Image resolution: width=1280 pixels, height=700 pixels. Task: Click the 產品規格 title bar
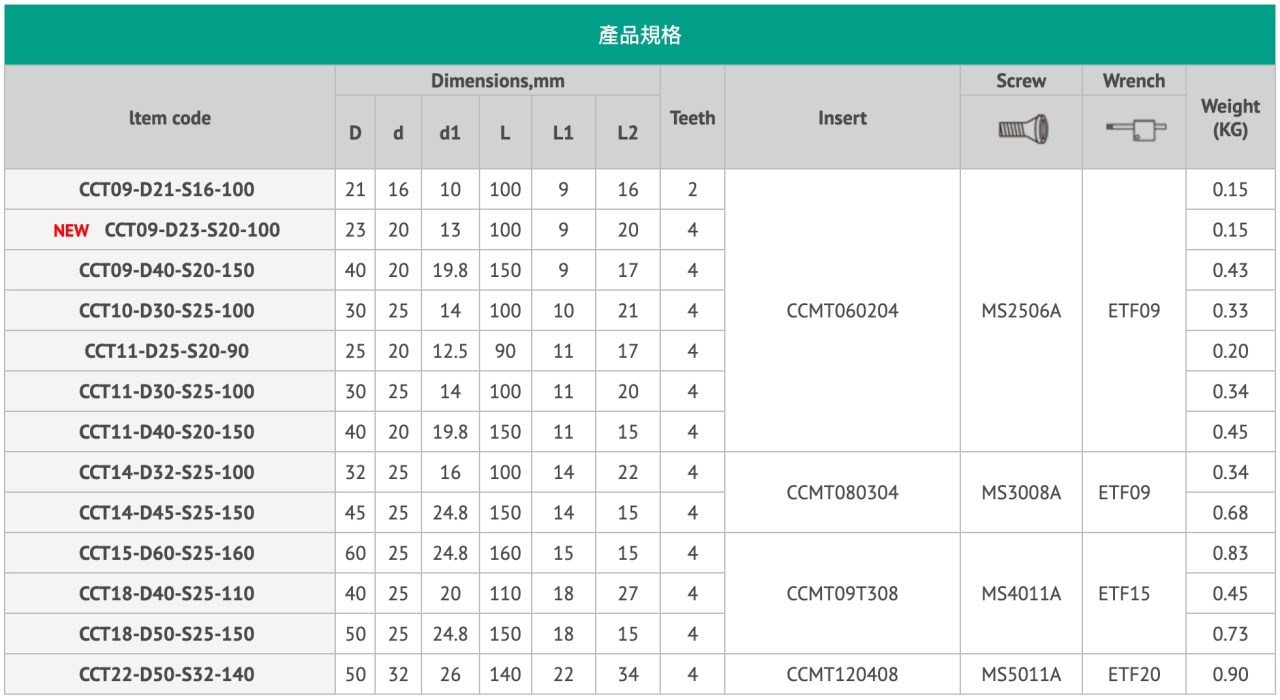640,35
